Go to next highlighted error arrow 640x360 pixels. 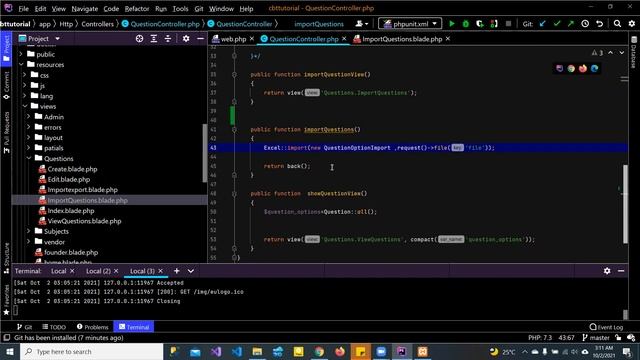point(622,53)
